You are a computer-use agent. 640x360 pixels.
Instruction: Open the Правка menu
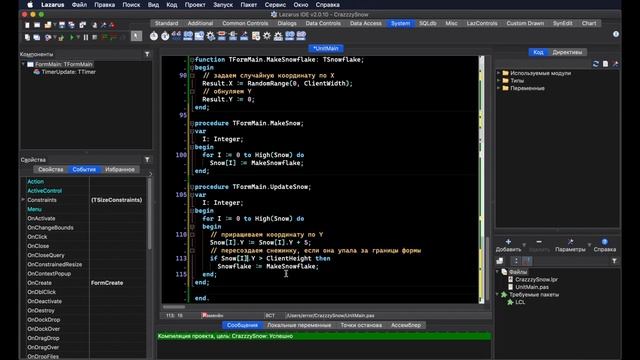(104, 5)
